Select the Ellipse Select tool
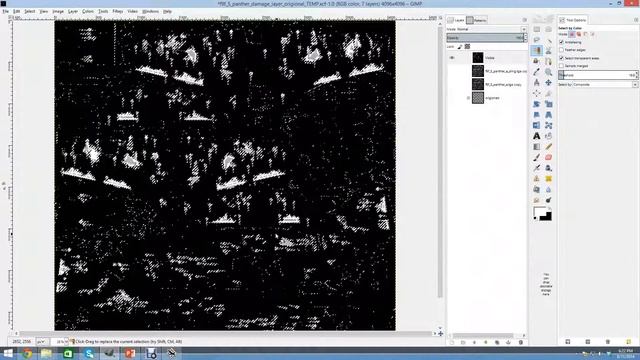 tap(549, 29)
